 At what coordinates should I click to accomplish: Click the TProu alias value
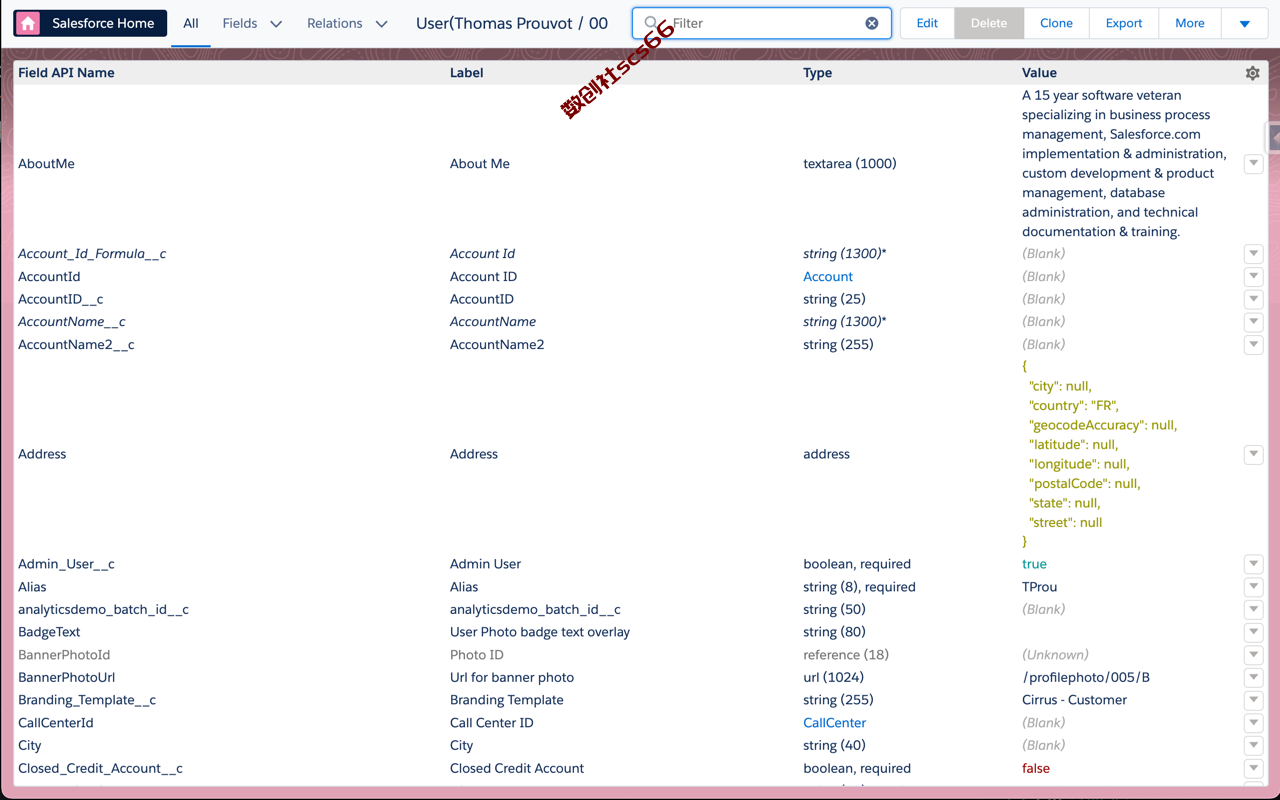coord(1039,587)
